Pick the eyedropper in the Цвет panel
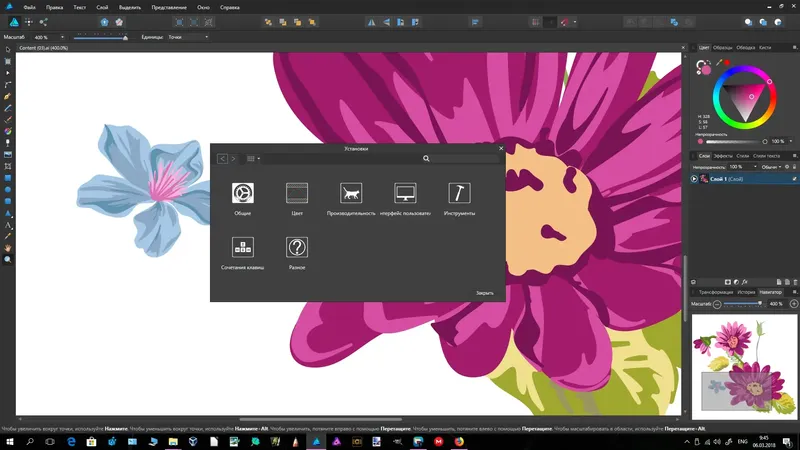 719,63
